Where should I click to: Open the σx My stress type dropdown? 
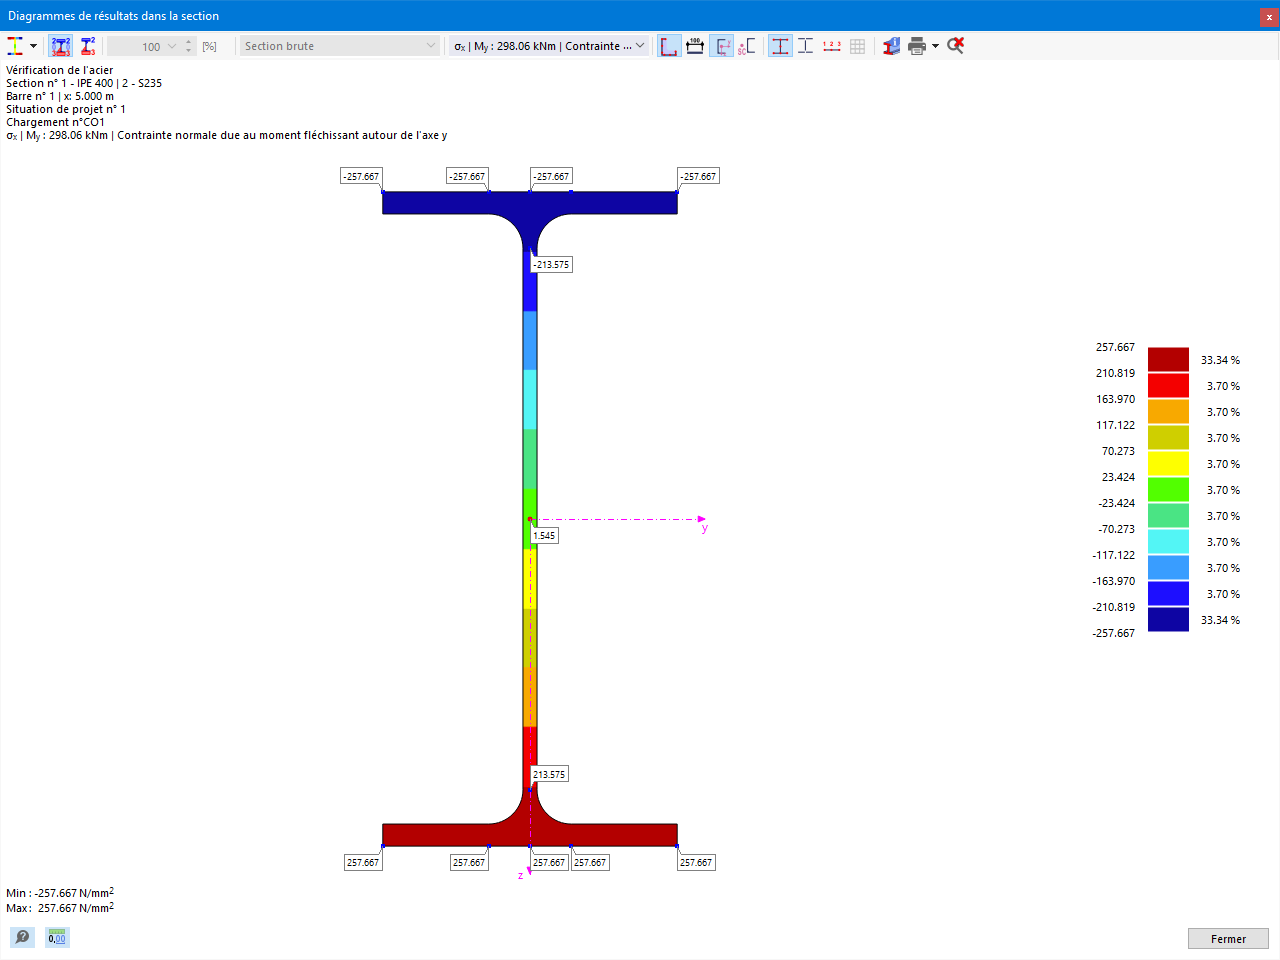coord(549,46)
